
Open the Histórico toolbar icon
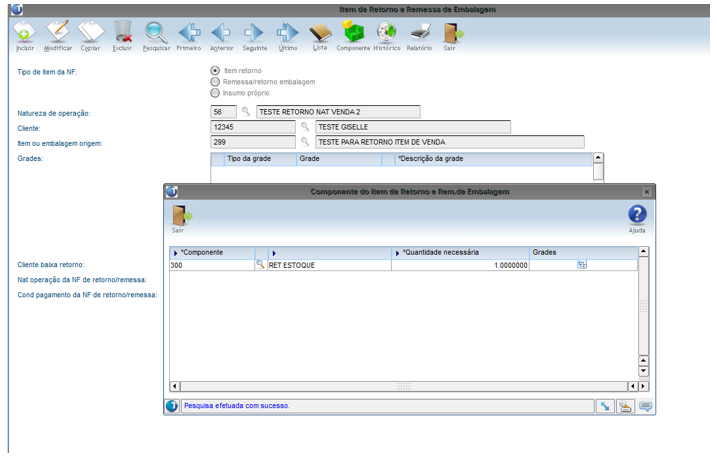[386, 32]
